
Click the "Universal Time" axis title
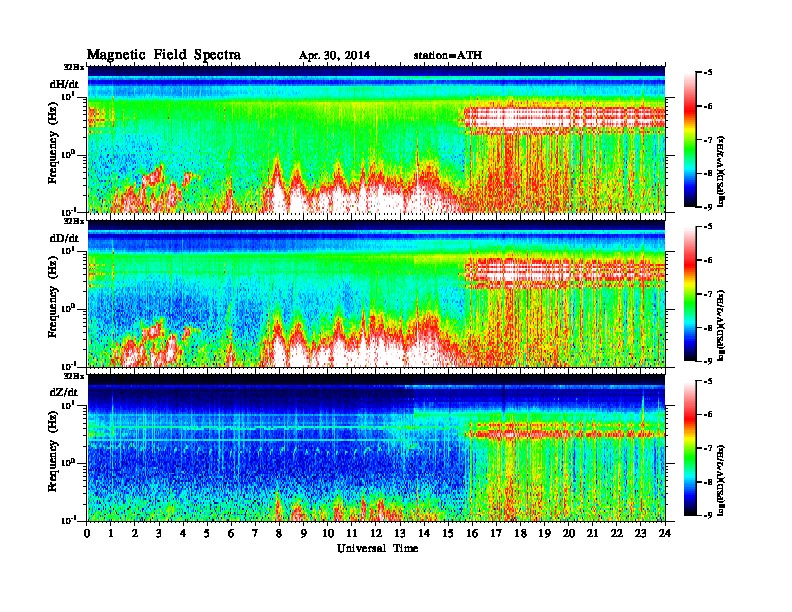[377, 548]
